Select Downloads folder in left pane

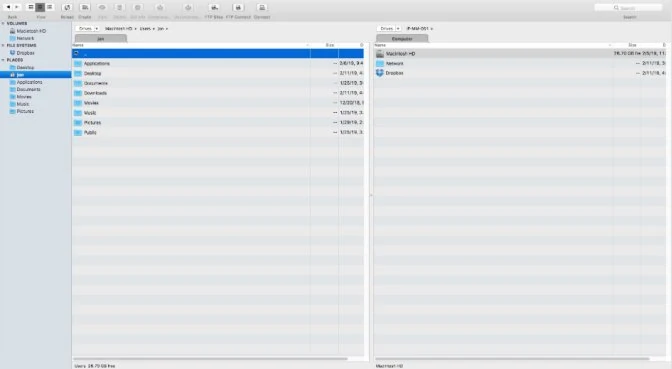(x=218, y=93)
